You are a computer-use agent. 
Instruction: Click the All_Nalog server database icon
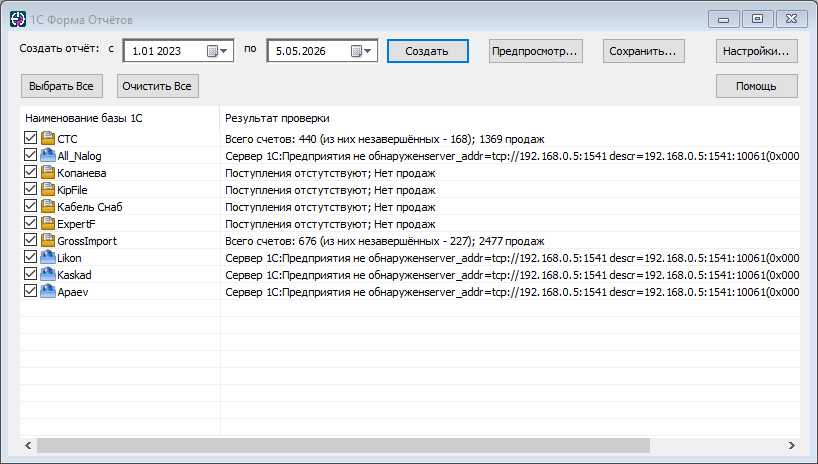click(x=48, y=155)
